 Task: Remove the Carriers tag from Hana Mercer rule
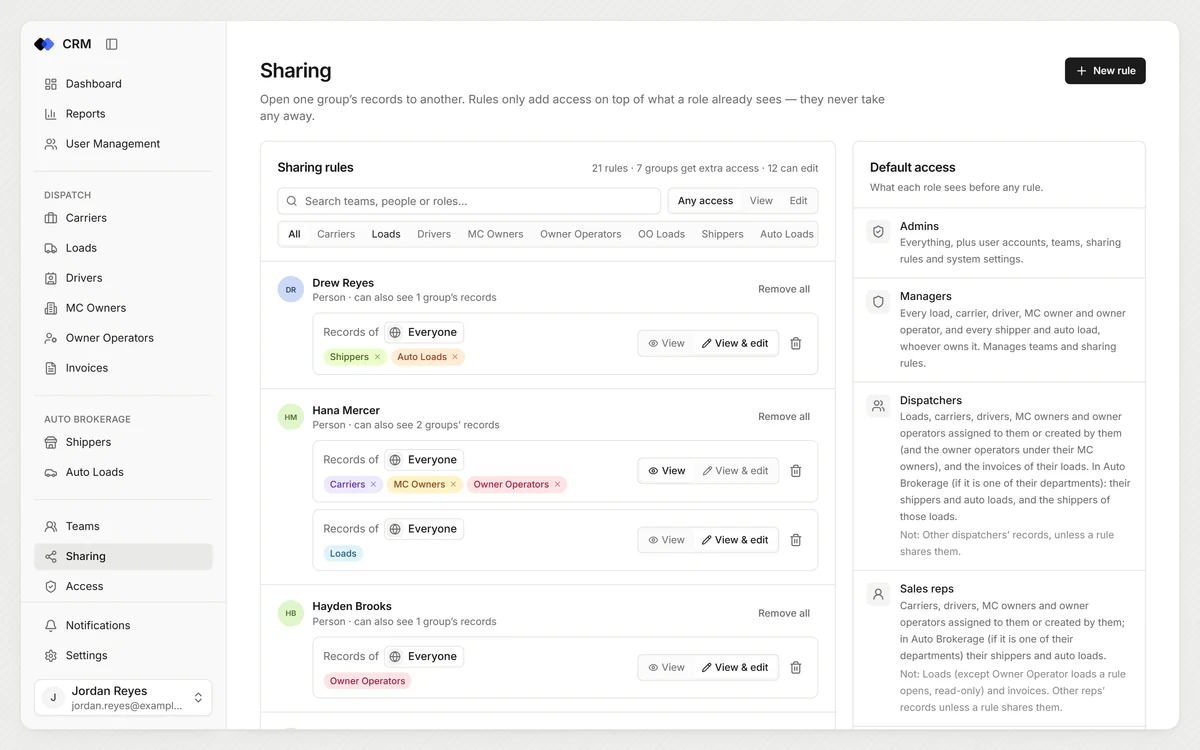coord(373,485)
